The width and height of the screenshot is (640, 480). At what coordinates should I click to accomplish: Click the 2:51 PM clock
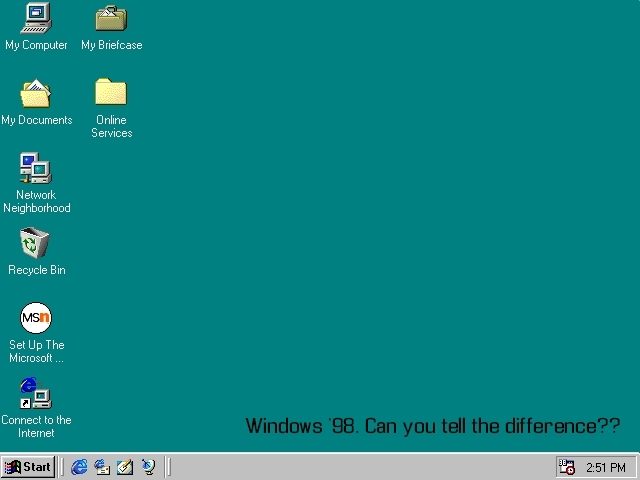(x=606, y=467)
